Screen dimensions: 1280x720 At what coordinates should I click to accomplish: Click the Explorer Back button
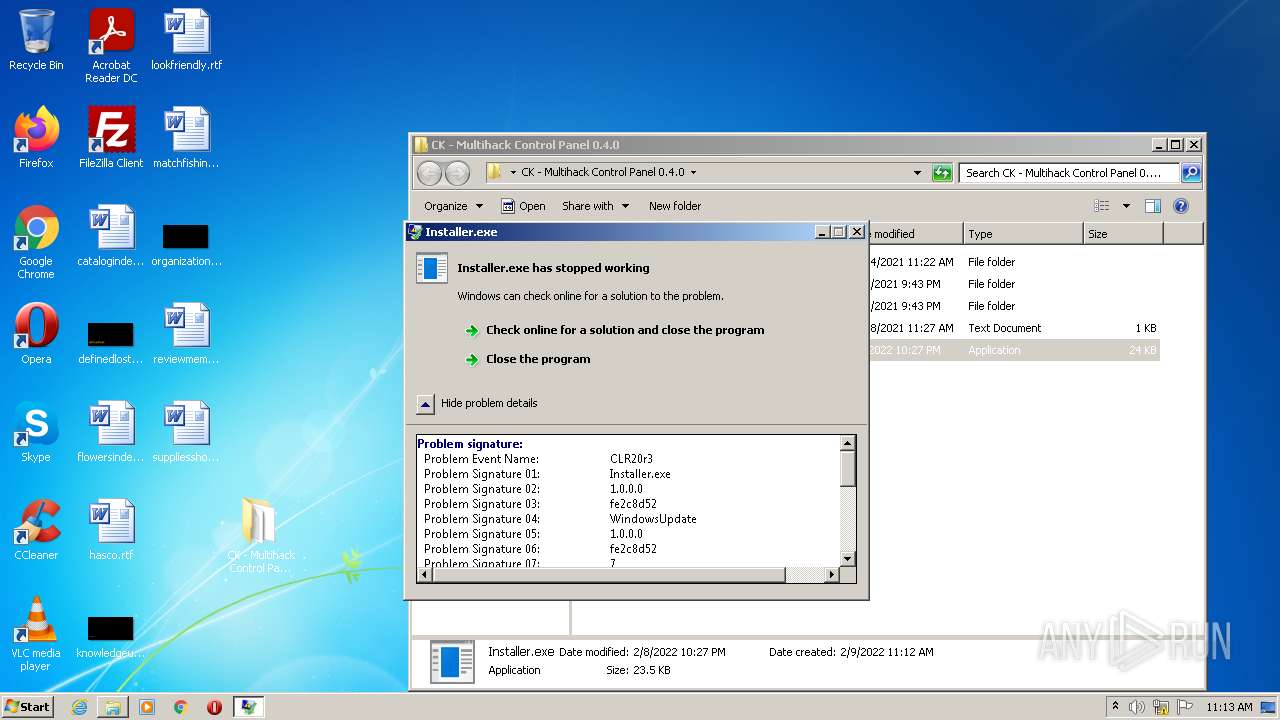tap(430, 173)
